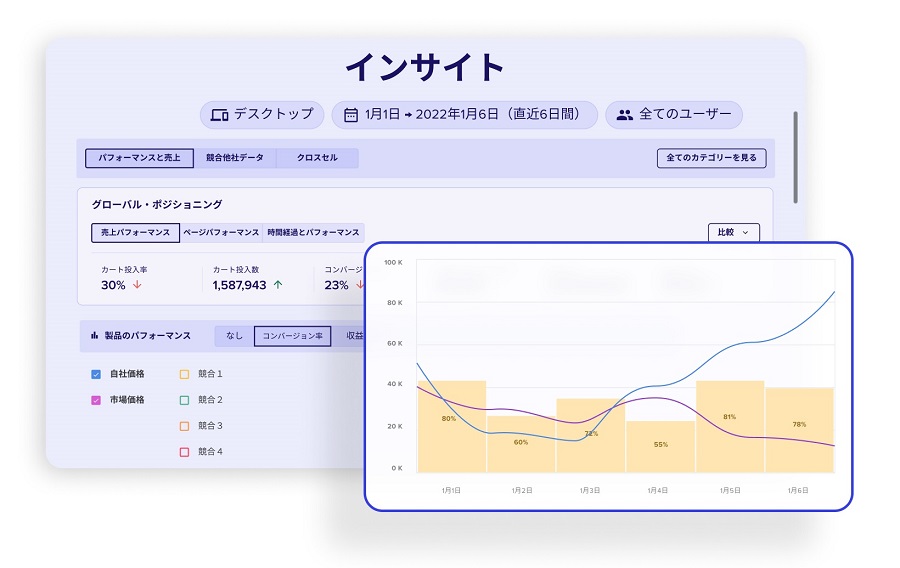
Task: Click the カート投入率 value 30%
Action: tap(113, 285)
